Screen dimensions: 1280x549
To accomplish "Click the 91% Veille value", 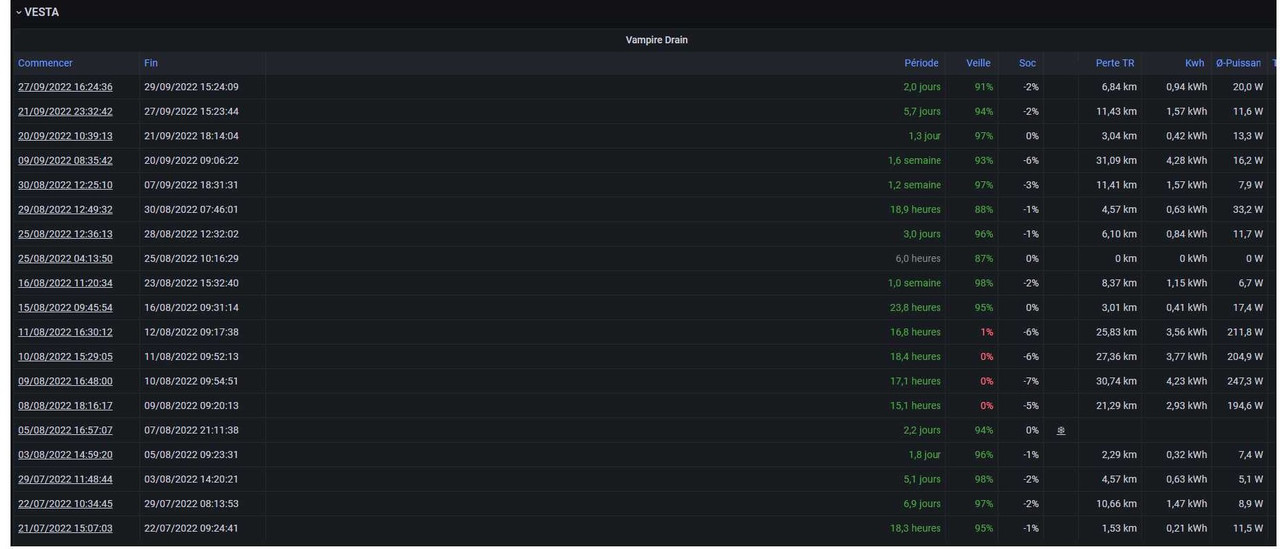I will coord(984,87).
